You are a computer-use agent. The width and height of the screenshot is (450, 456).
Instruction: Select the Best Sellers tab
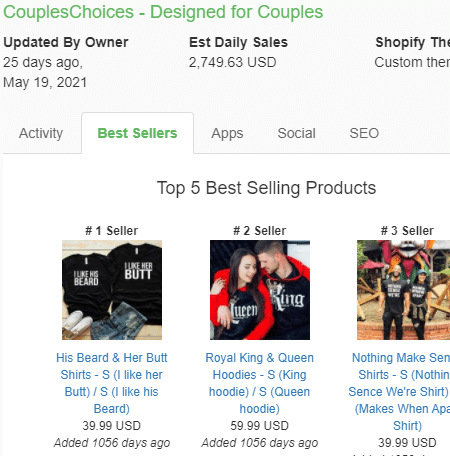137,133
